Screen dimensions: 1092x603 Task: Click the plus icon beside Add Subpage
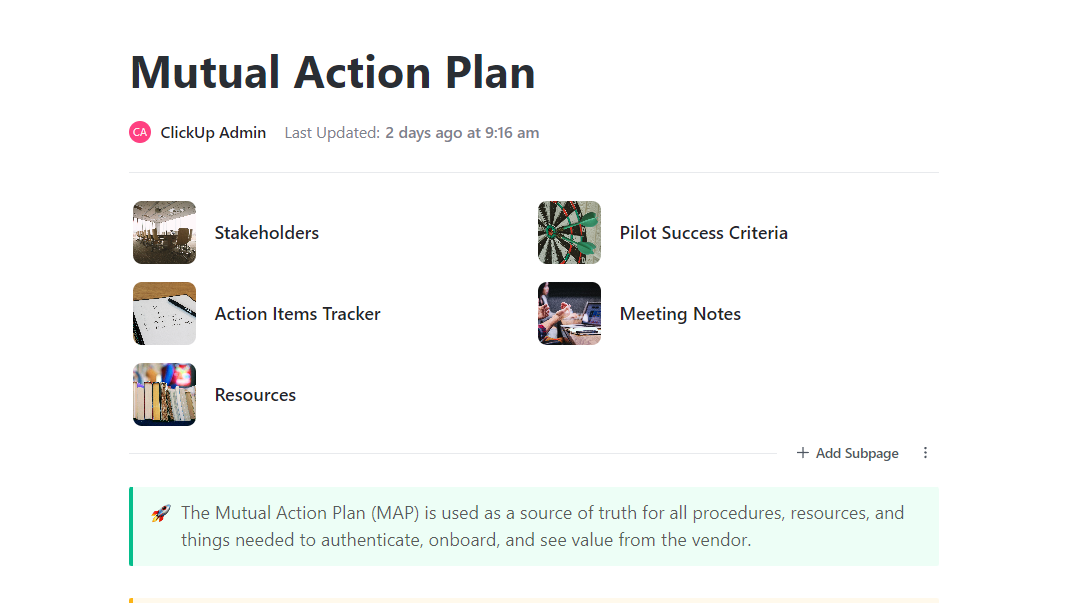[802, 452]
